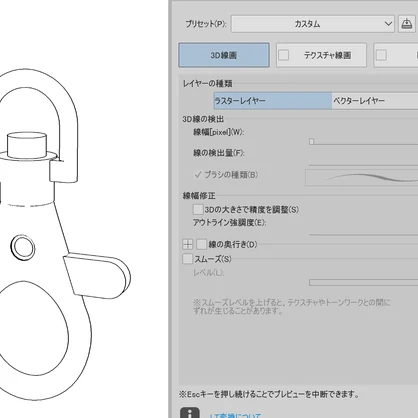Click the save preset icon next to dropdown

tap(406, 24)
